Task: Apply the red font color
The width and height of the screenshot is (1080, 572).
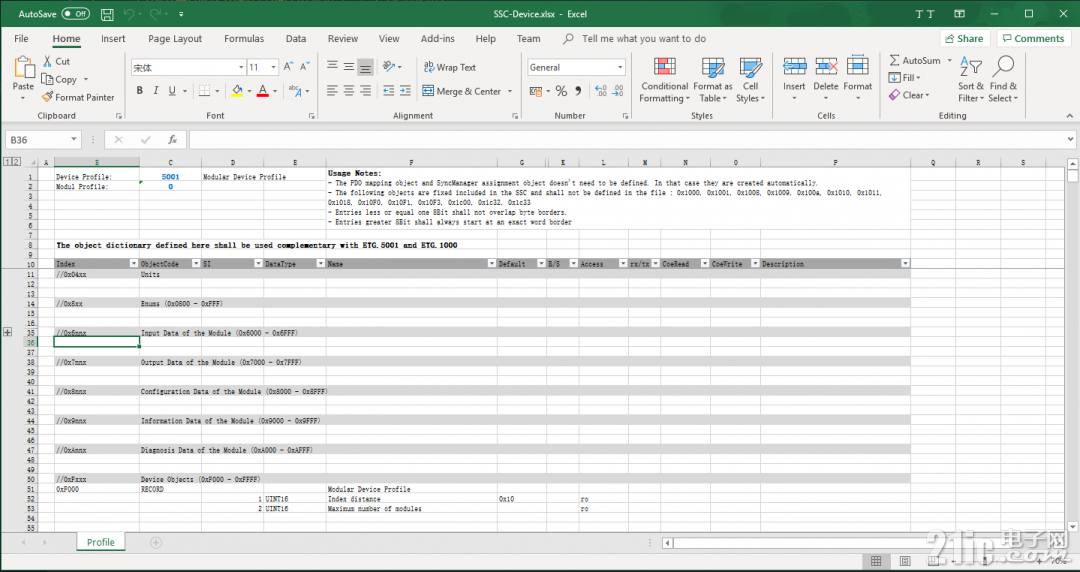Action: pos(262,90)
